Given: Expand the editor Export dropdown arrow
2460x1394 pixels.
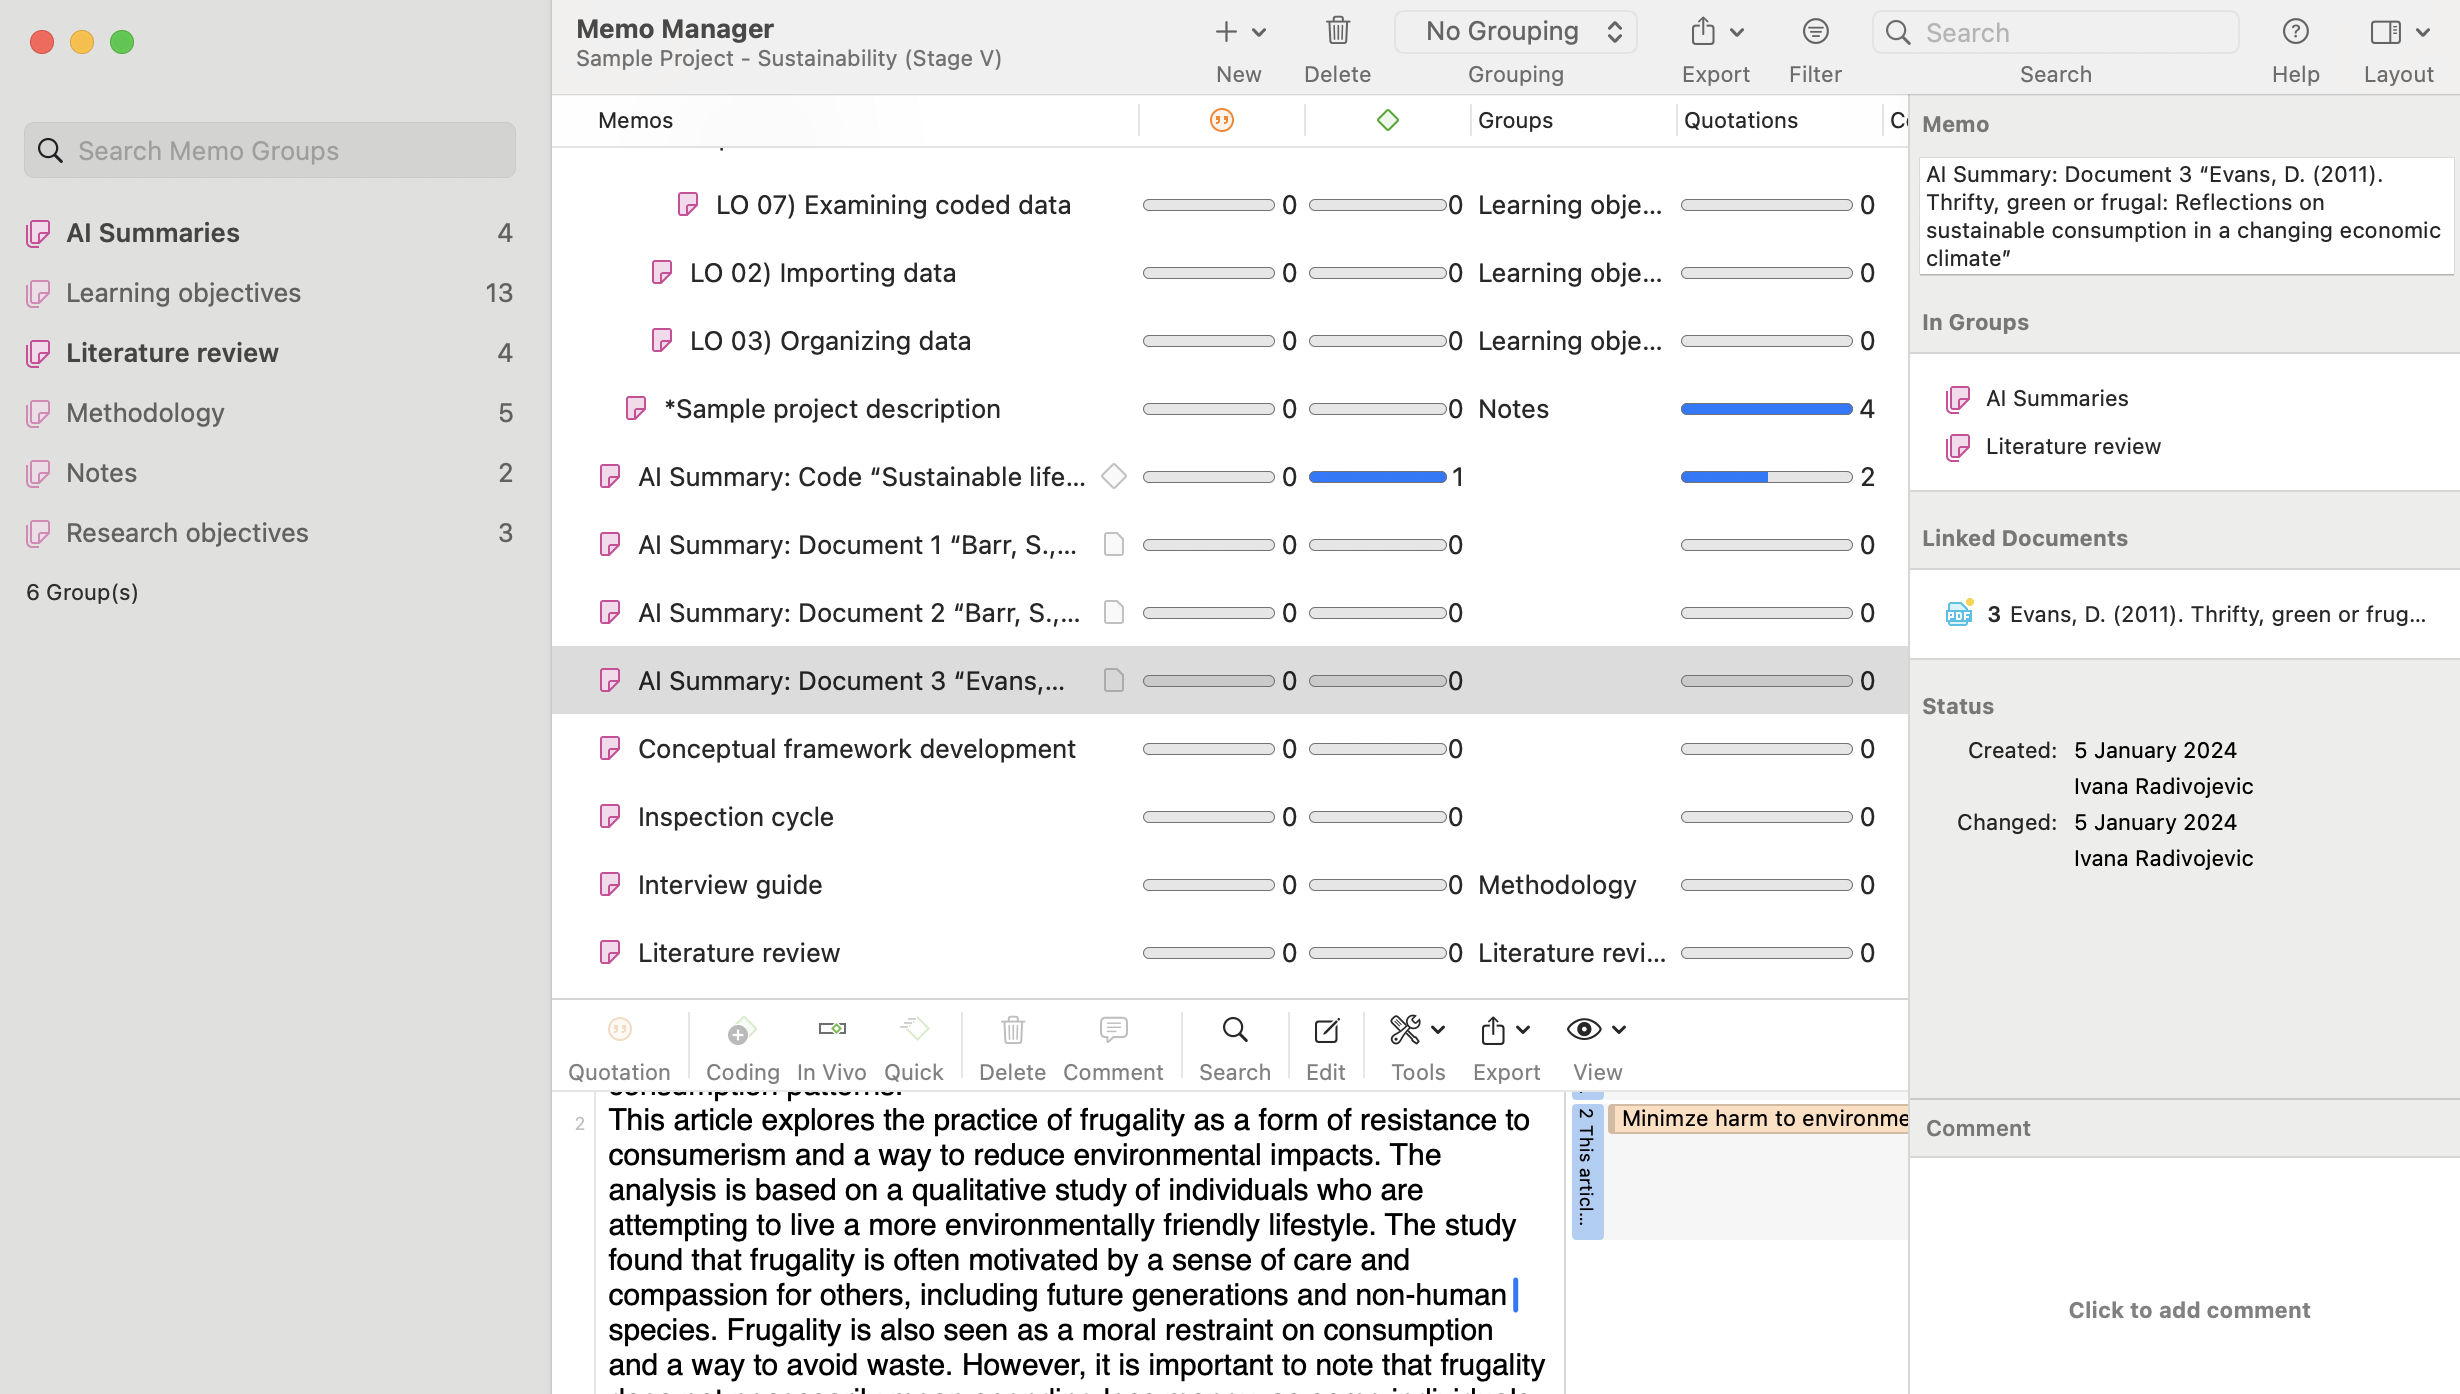Looking at the screenshot, I should pos(1523,1030).
